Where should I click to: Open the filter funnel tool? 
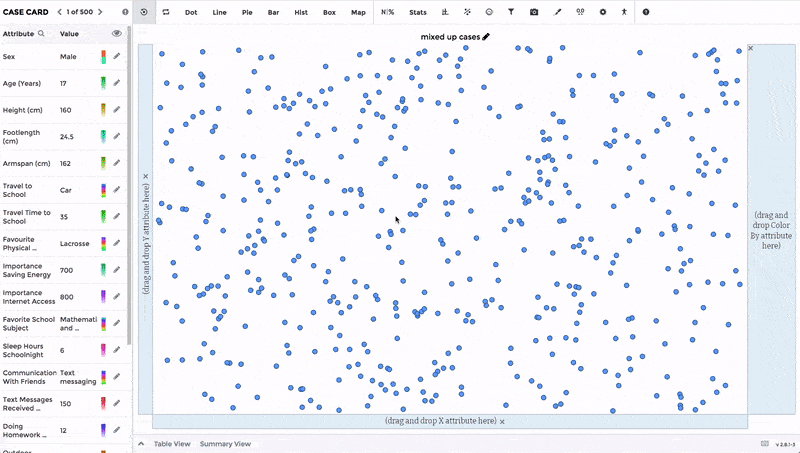click(x=511, y=12)
